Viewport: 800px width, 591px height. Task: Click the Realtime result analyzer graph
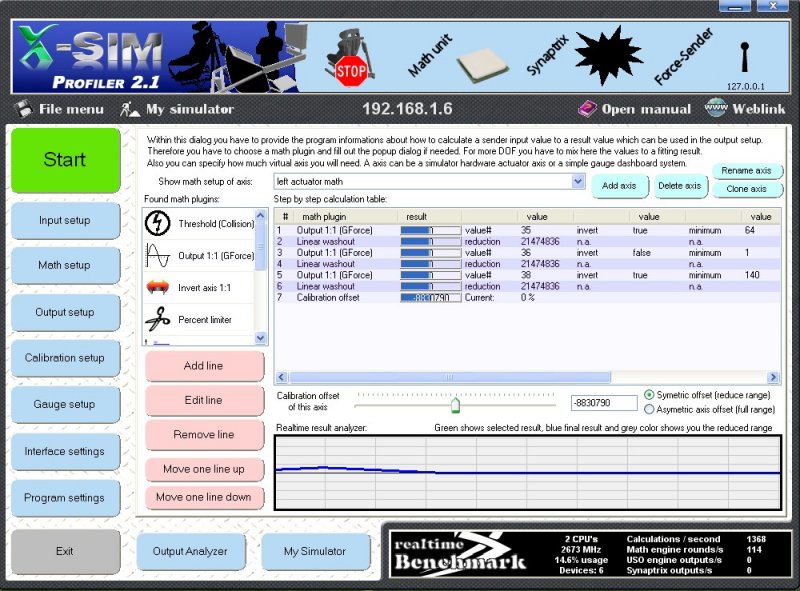coord(528,473)
